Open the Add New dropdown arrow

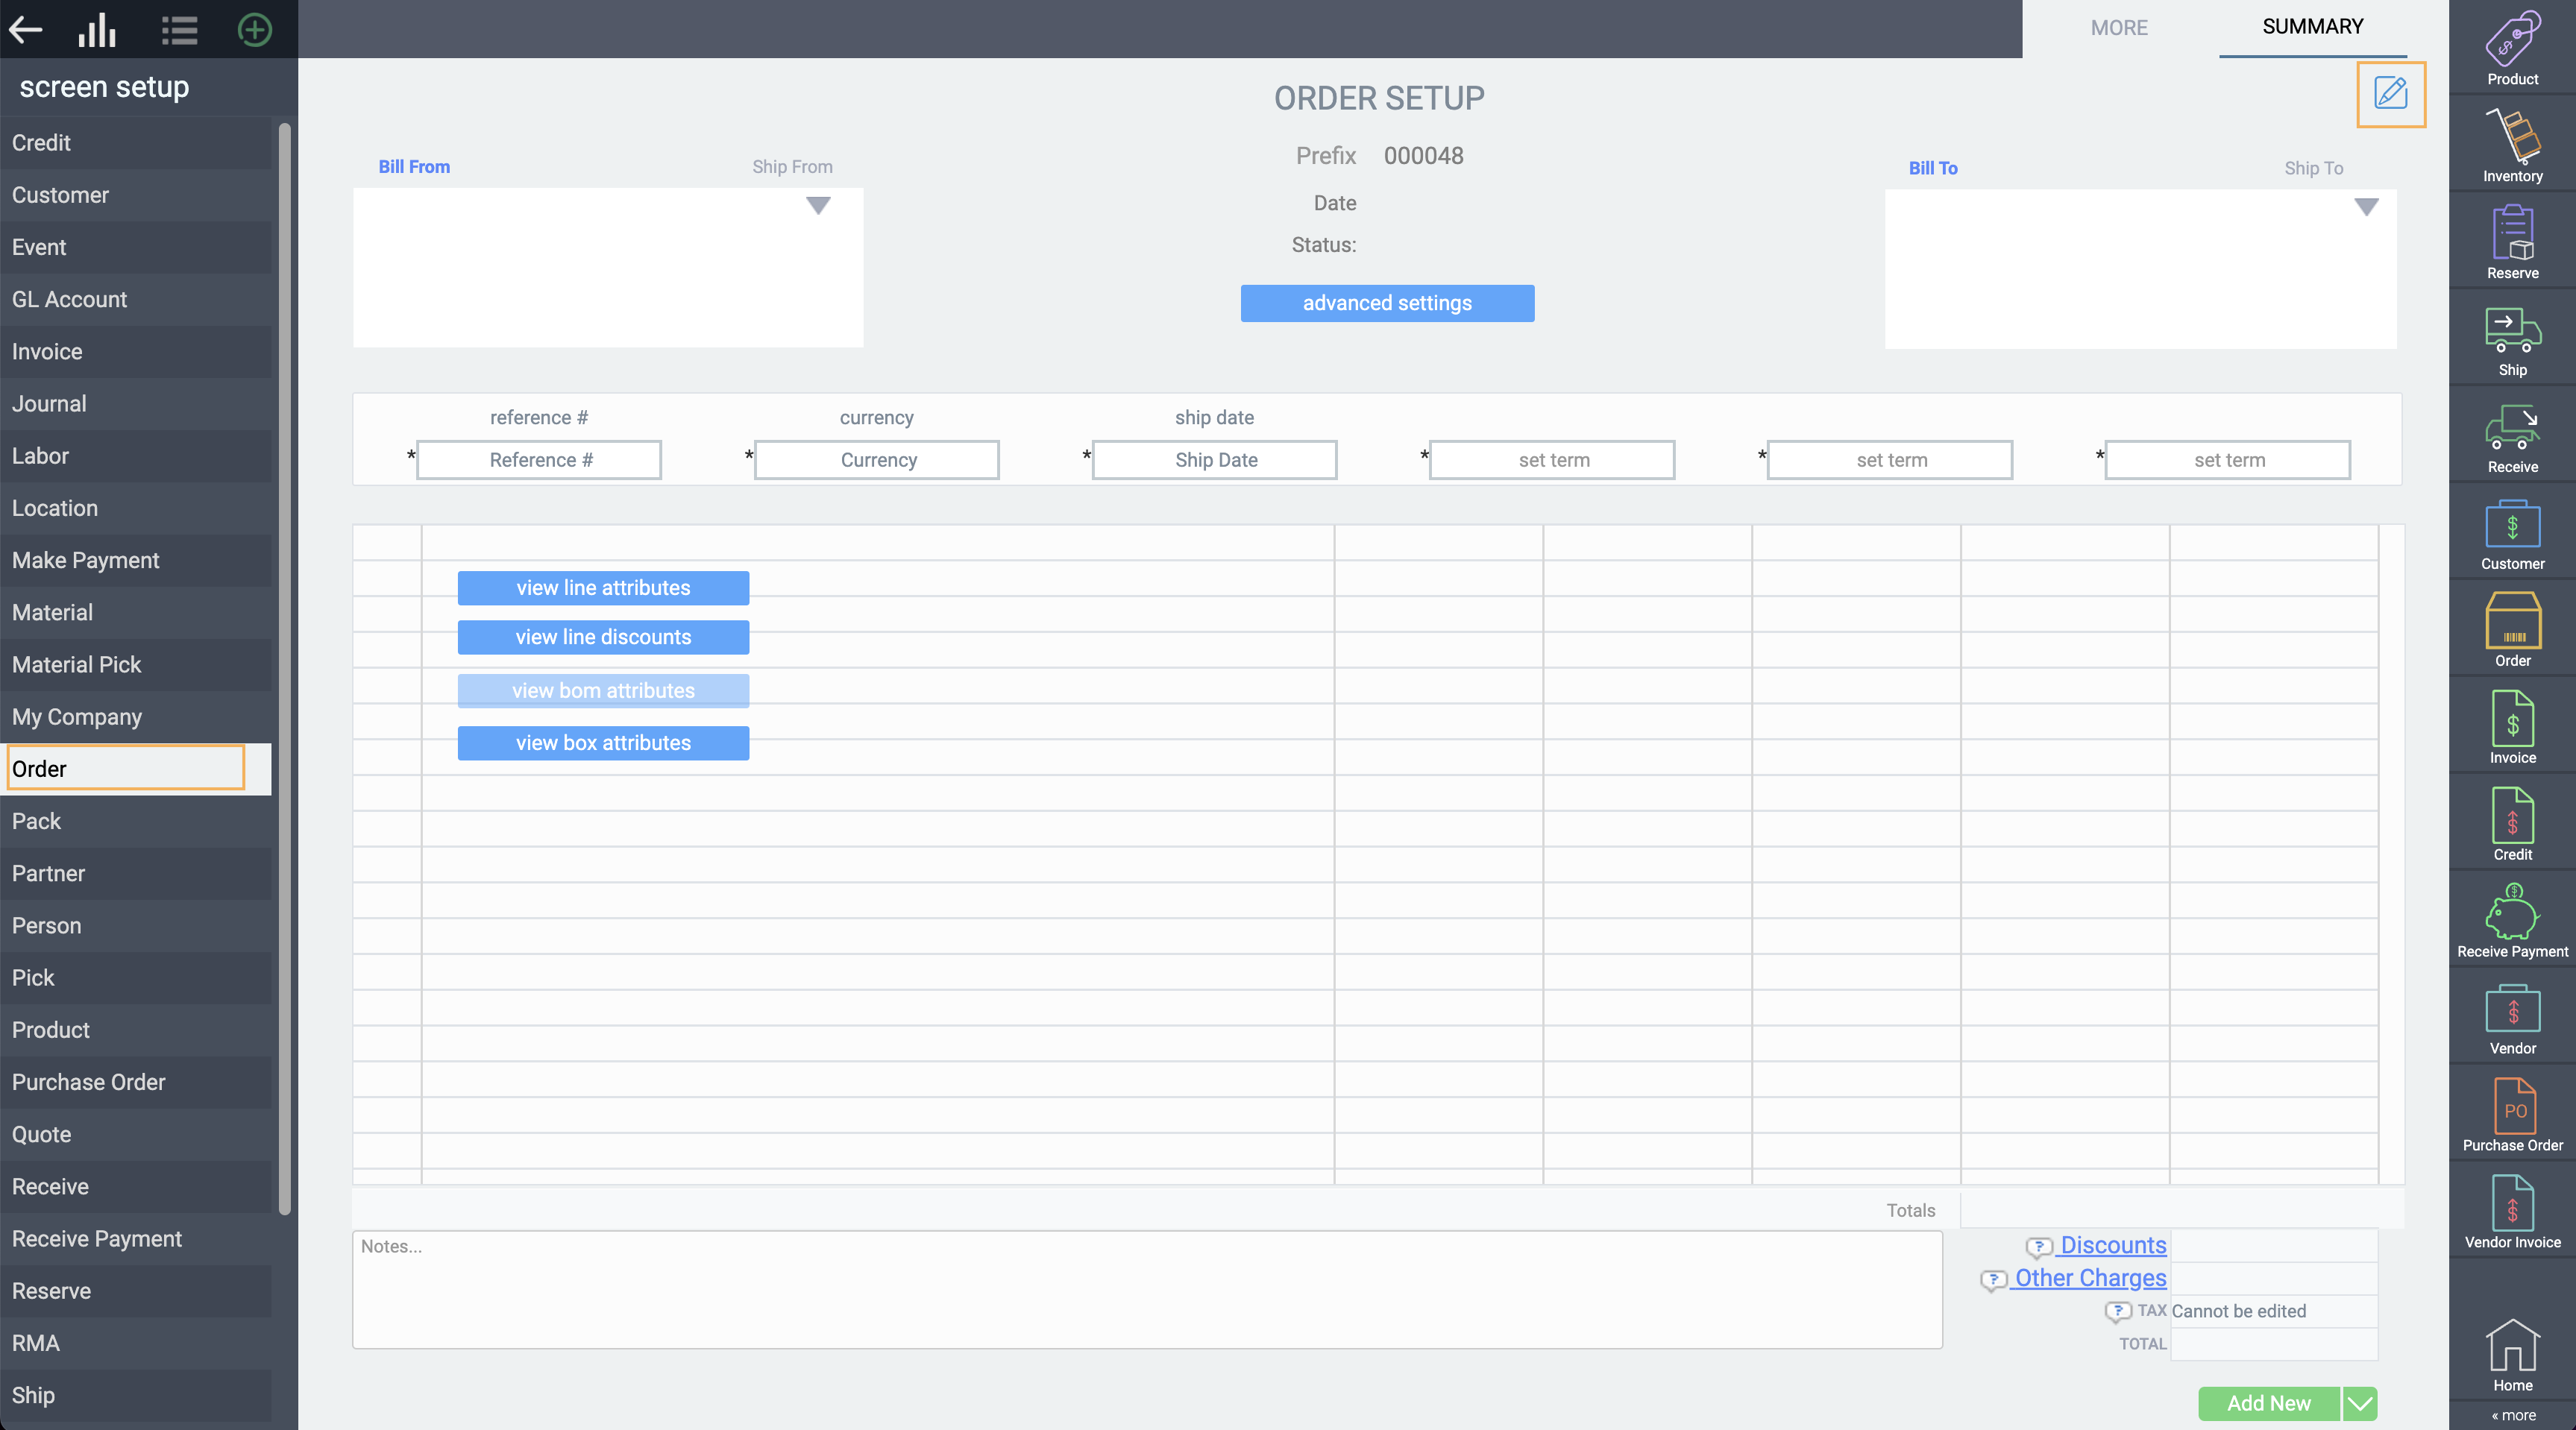pos(2359,1403)
